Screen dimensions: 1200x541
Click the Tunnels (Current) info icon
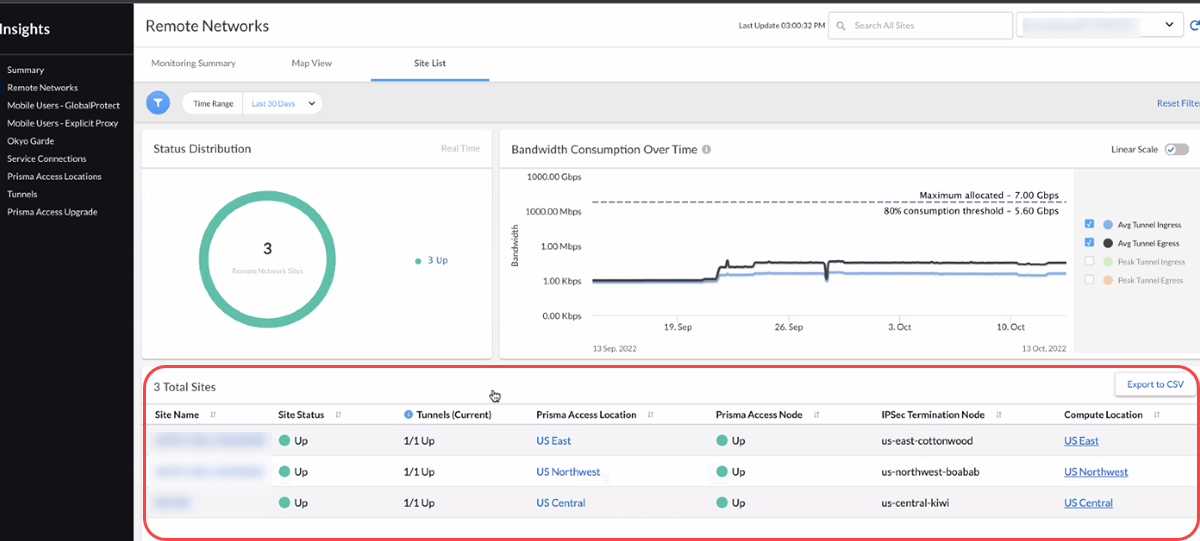pos(408,415)
